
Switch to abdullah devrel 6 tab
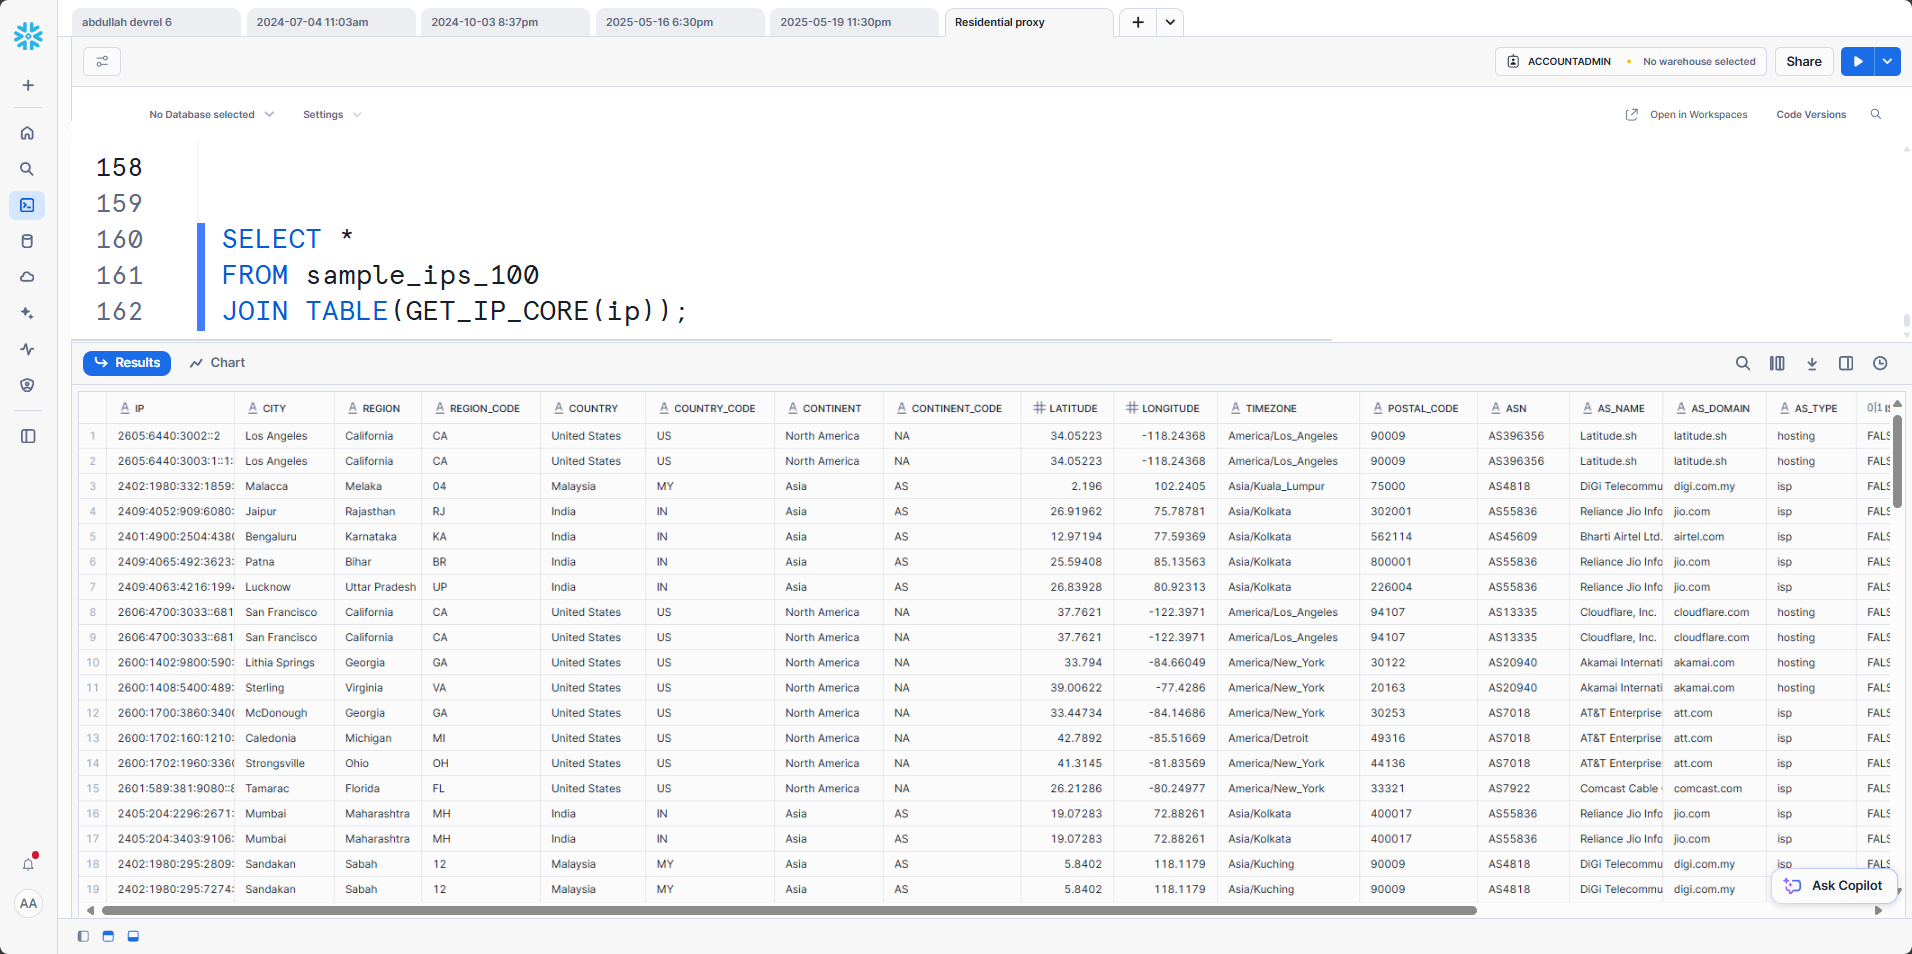pyautogui.click(x=156, y=22)
